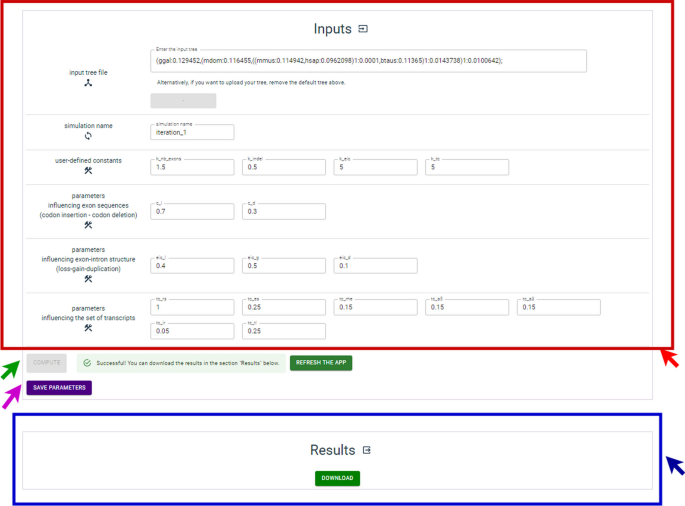Edit the c_d field showing 0.3
Screen dimensions: 685x506
tap(284, 211)
